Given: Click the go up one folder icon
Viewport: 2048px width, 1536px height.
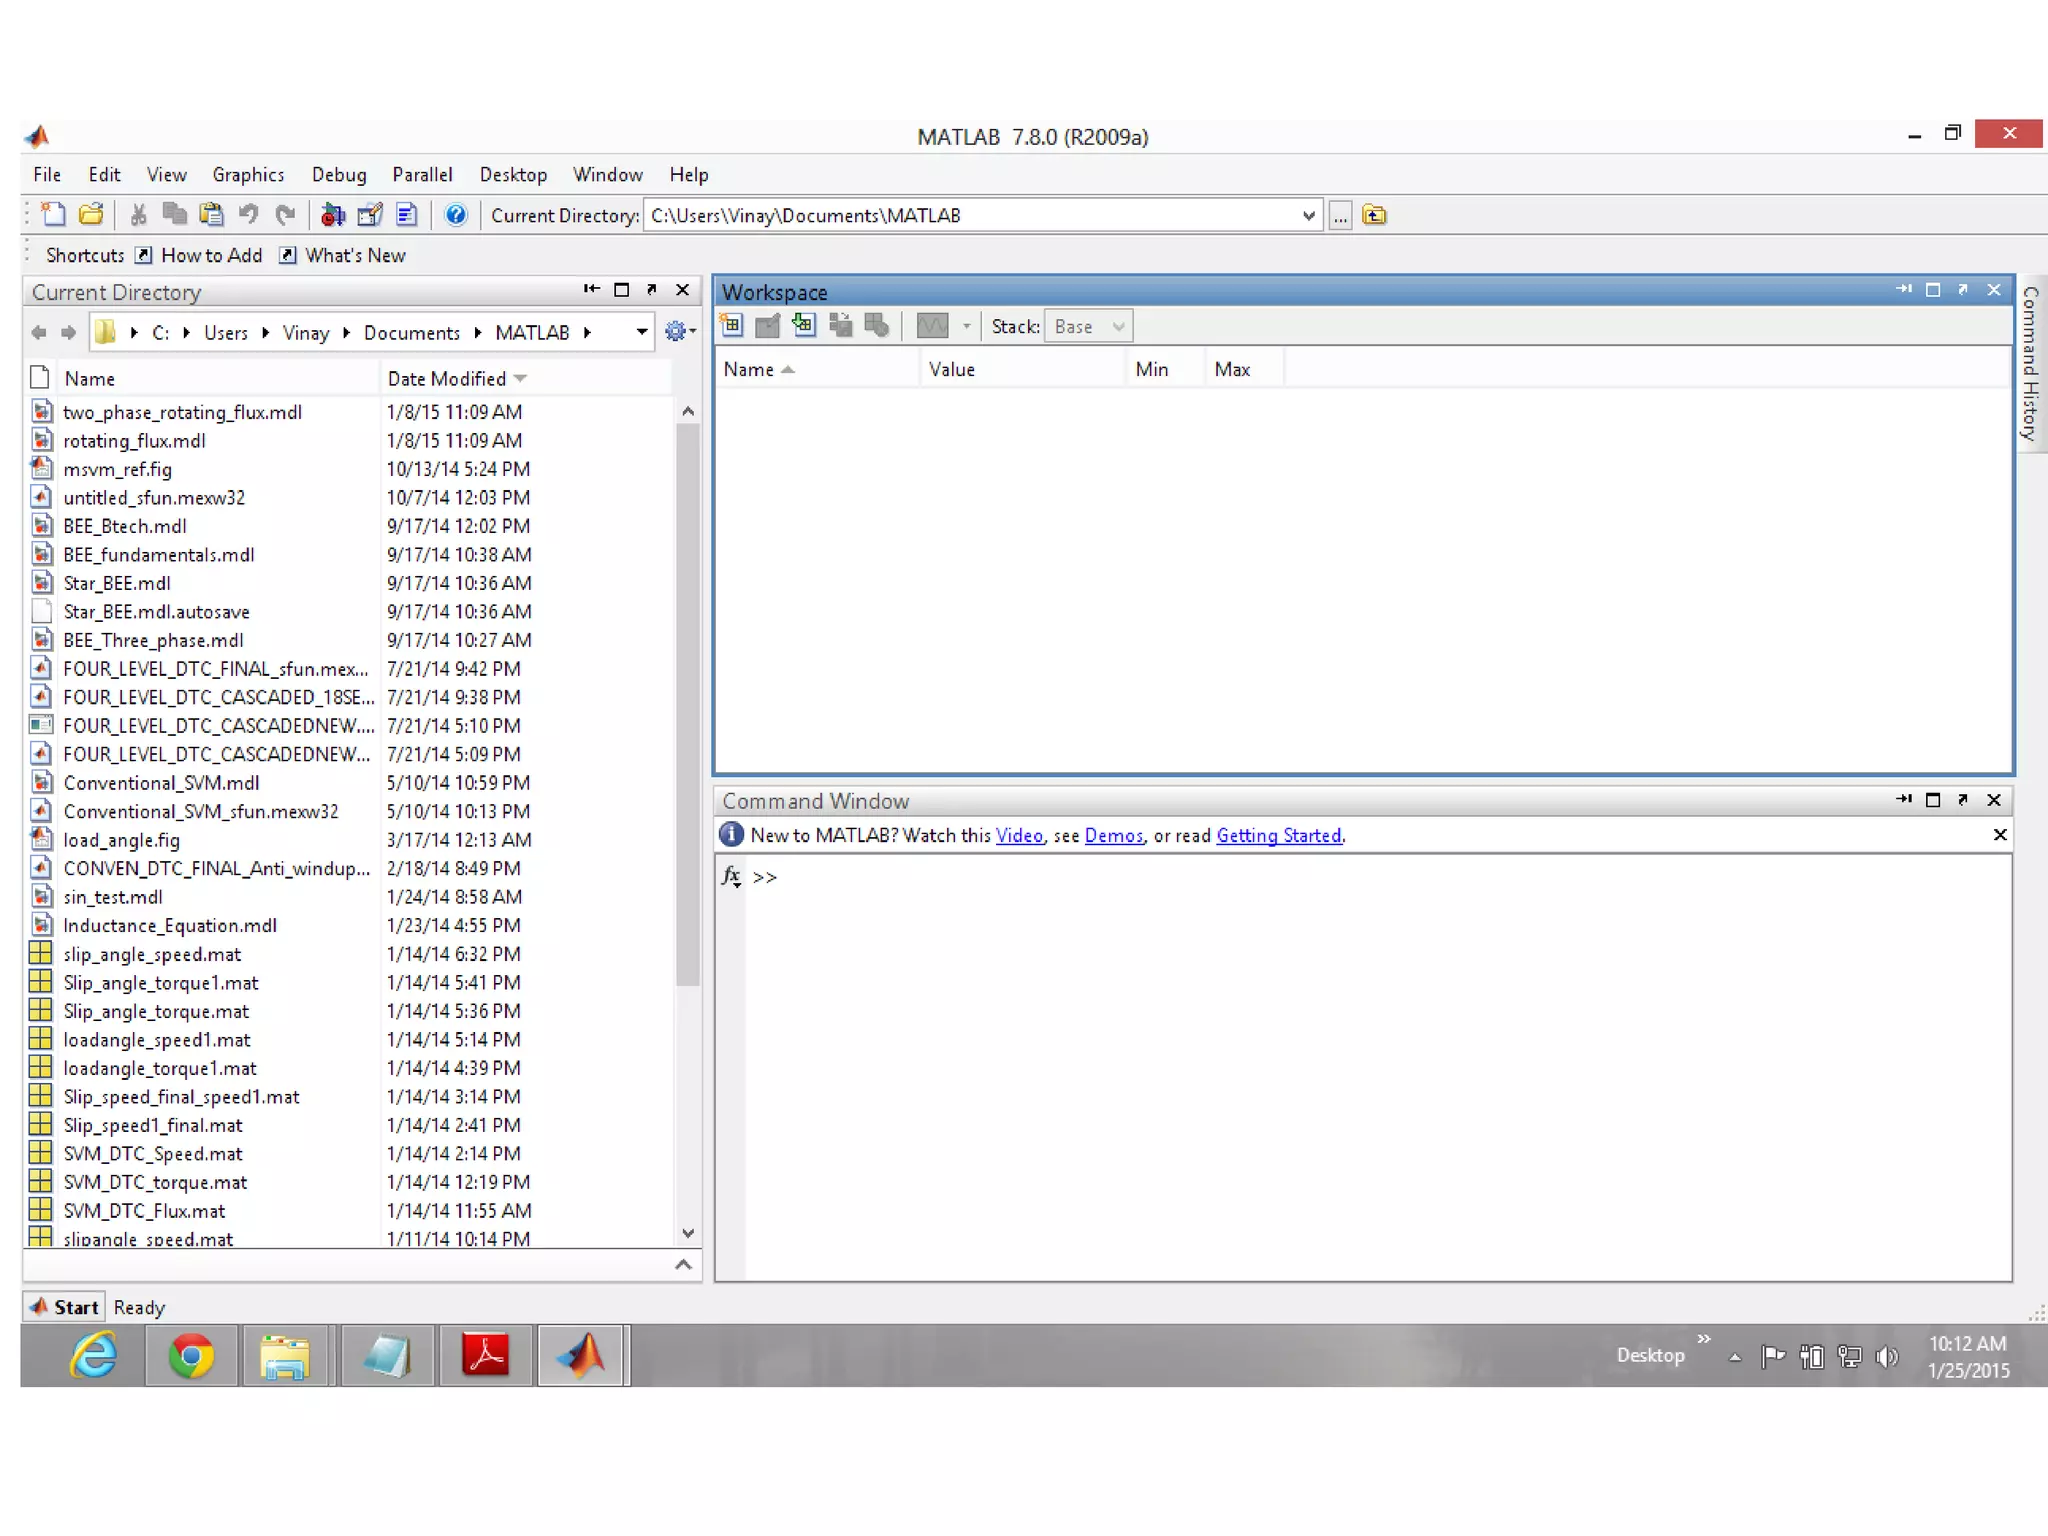Looking at the screenshot, I should tap(1375, 215).
